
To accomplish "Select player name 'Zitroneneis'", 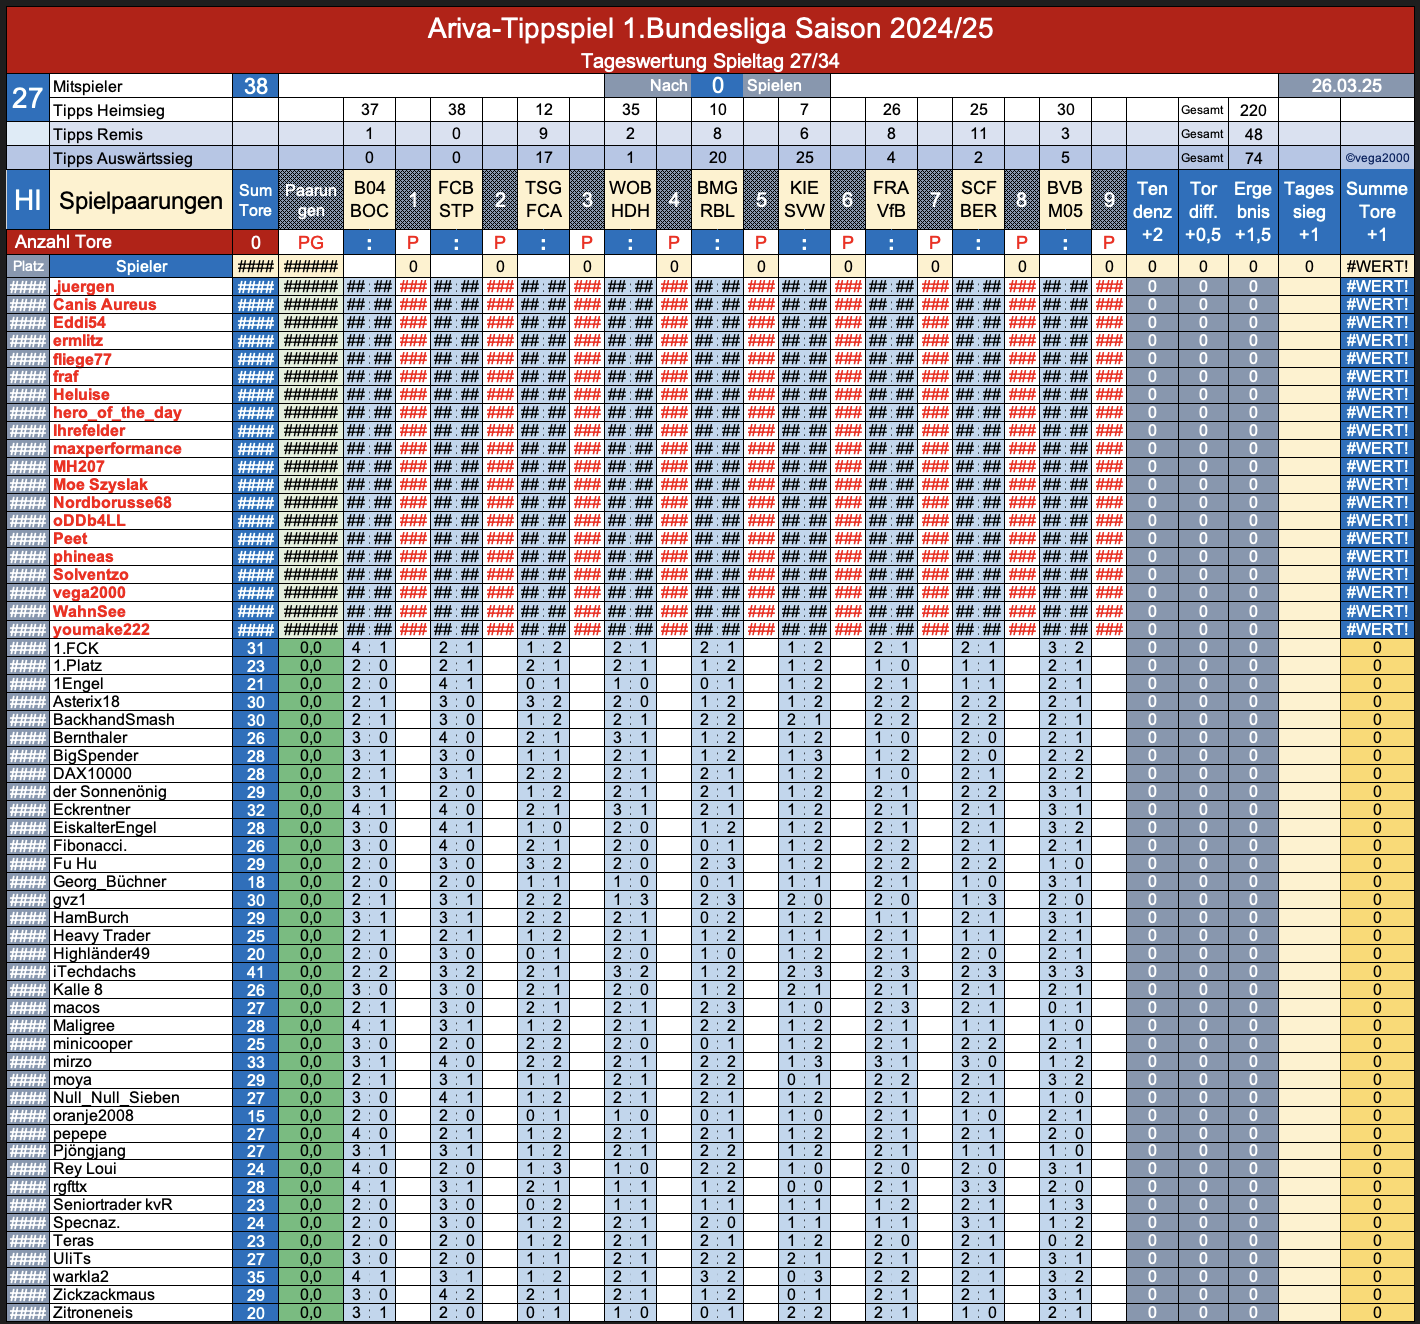I will (x=92, y=1313).
